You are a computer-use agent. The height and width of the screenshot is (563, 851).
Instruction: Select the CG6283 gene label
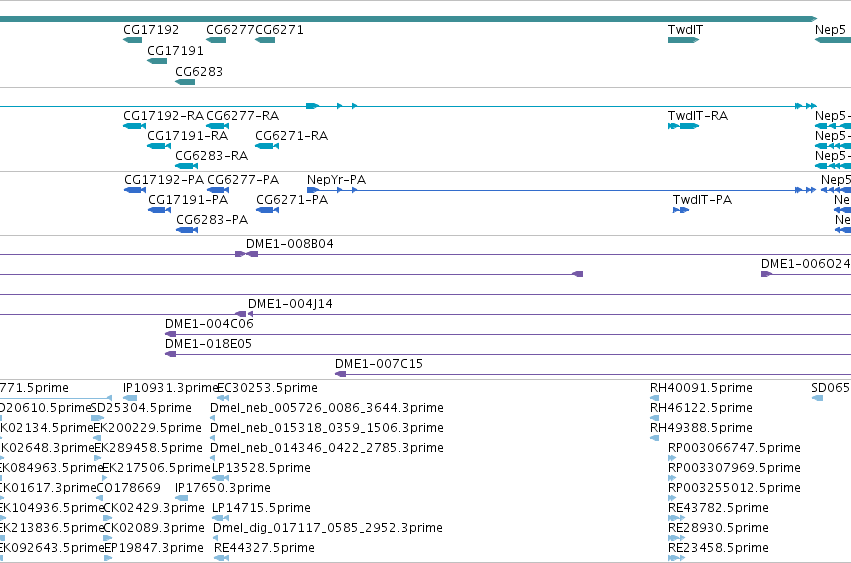pos(199,72)
